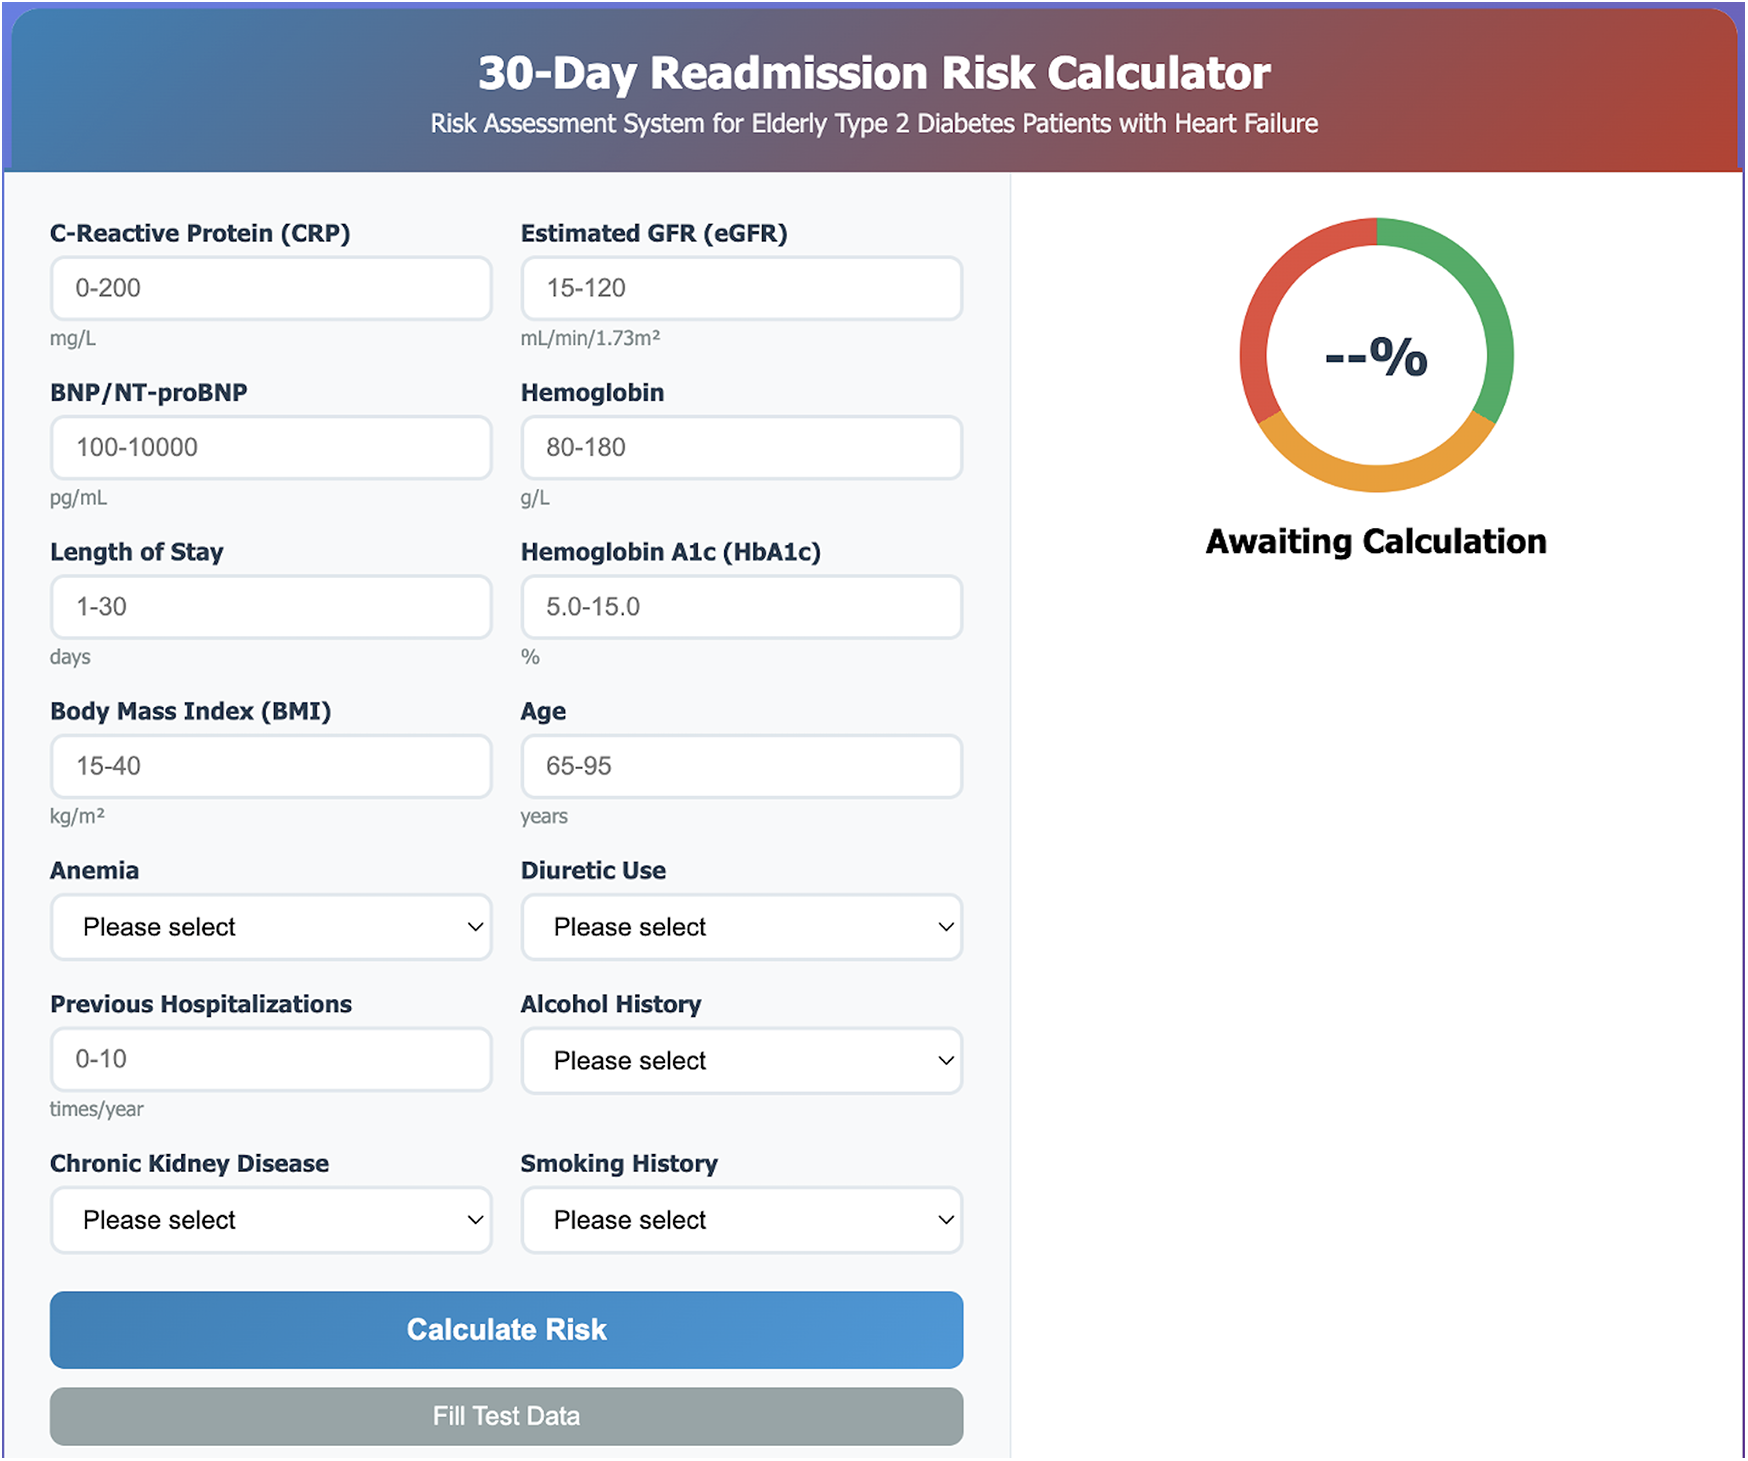Click the green segment of risk gauge
The height and width of the screenshot is (1461, 1748).
coord(1488,300)
